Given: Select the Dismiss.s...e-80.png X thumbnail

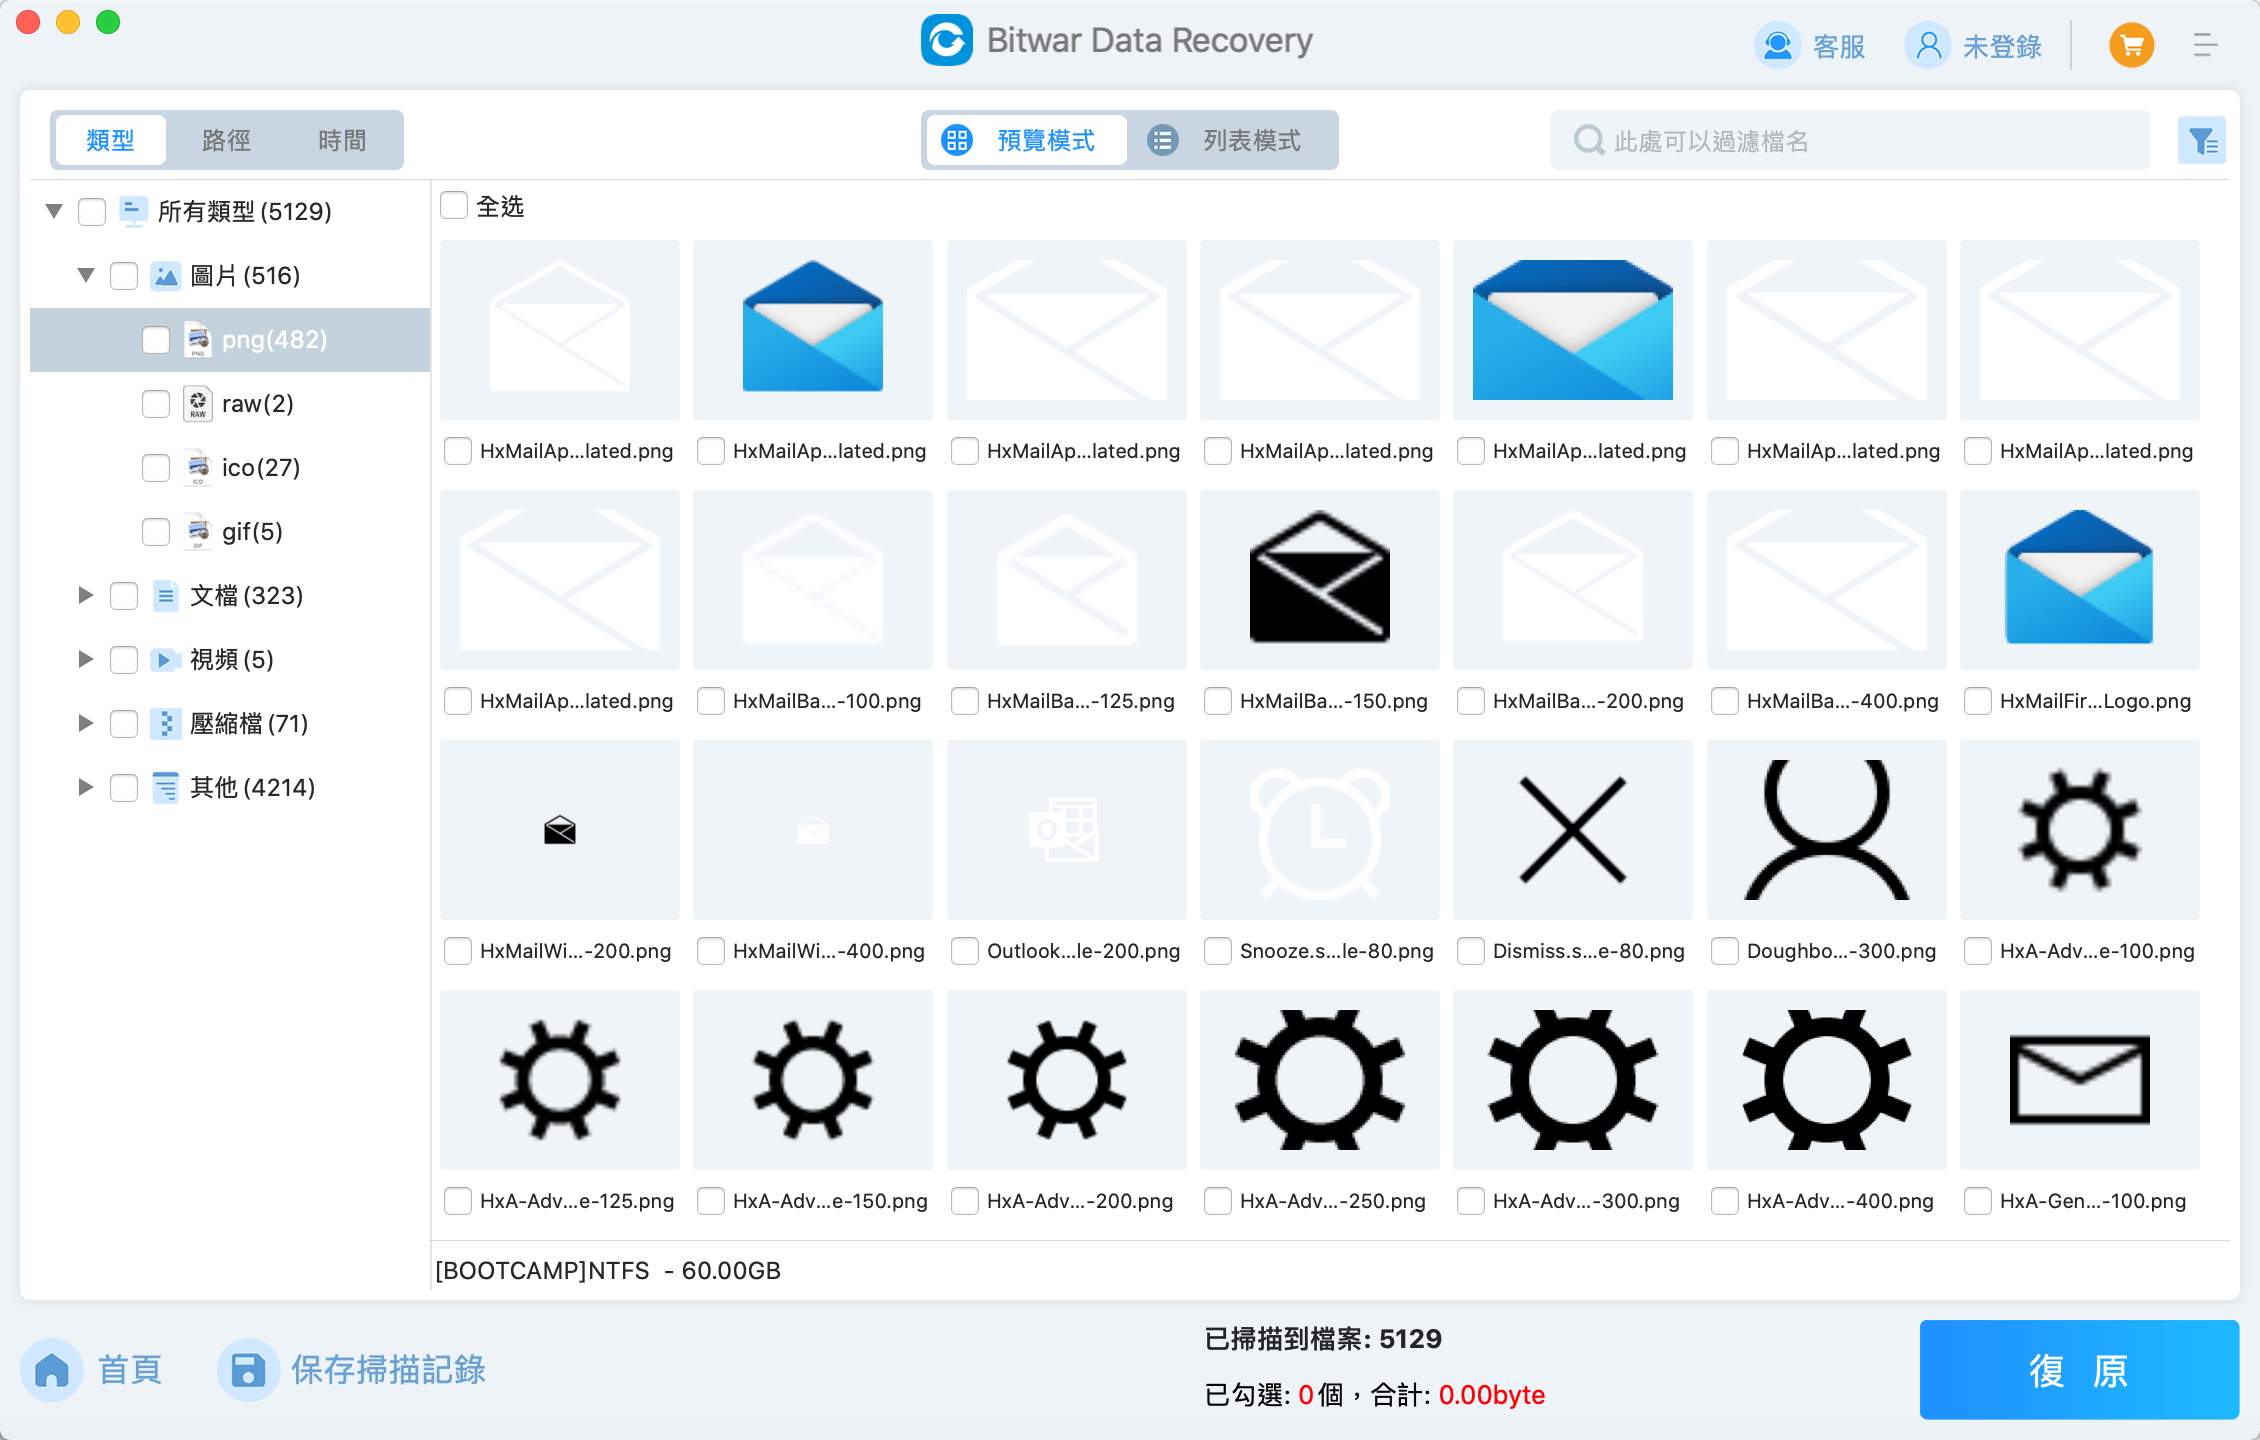Looking at the screenshot, I should pos(1572,830).
